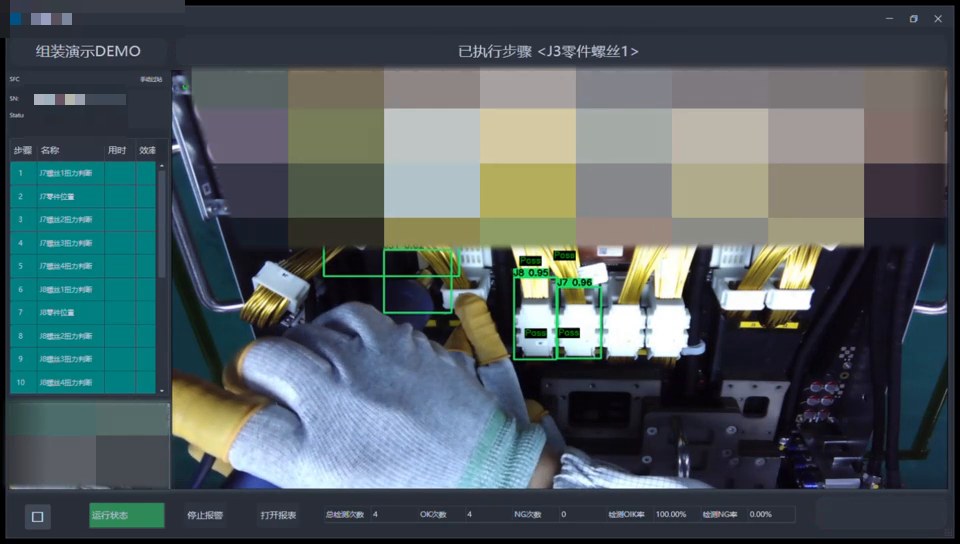Screen dimensions: 960x544
Task: Select step 8 row J8螺丝2扭力判断
Action: click(x=83, y=336)
